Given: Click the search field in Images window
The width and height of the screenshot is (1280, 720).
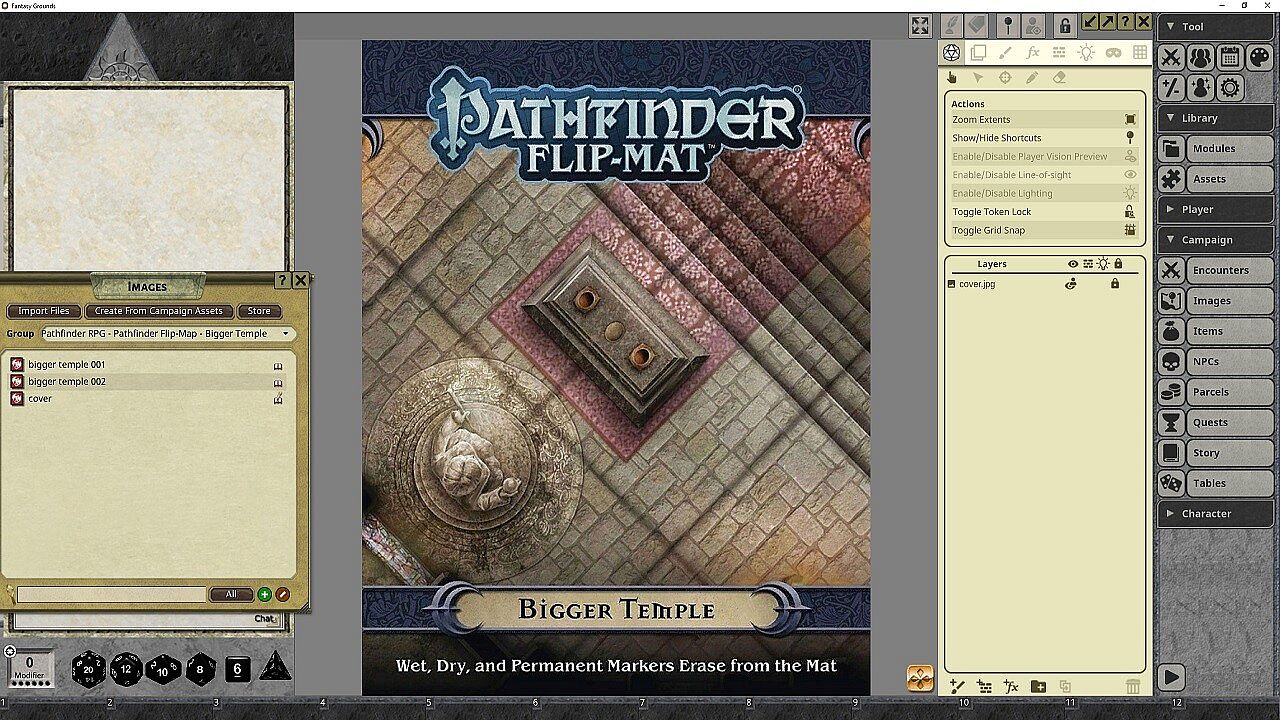Looking at the screenshot, I should [111, 594].
